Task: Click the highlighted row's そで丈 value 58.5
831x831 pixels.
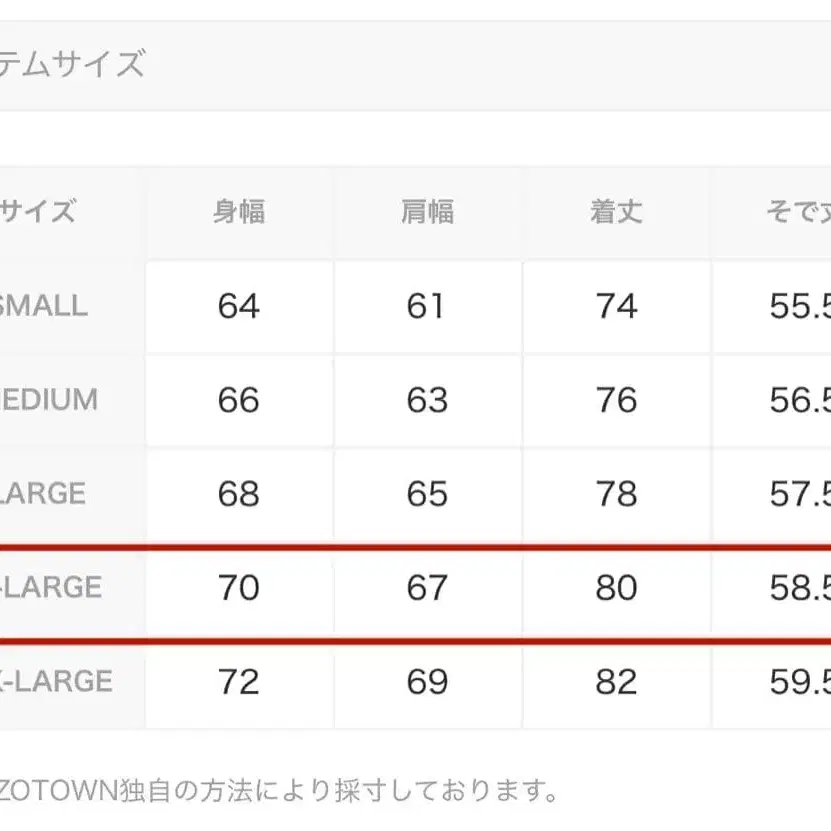Action: coord(799,587)
